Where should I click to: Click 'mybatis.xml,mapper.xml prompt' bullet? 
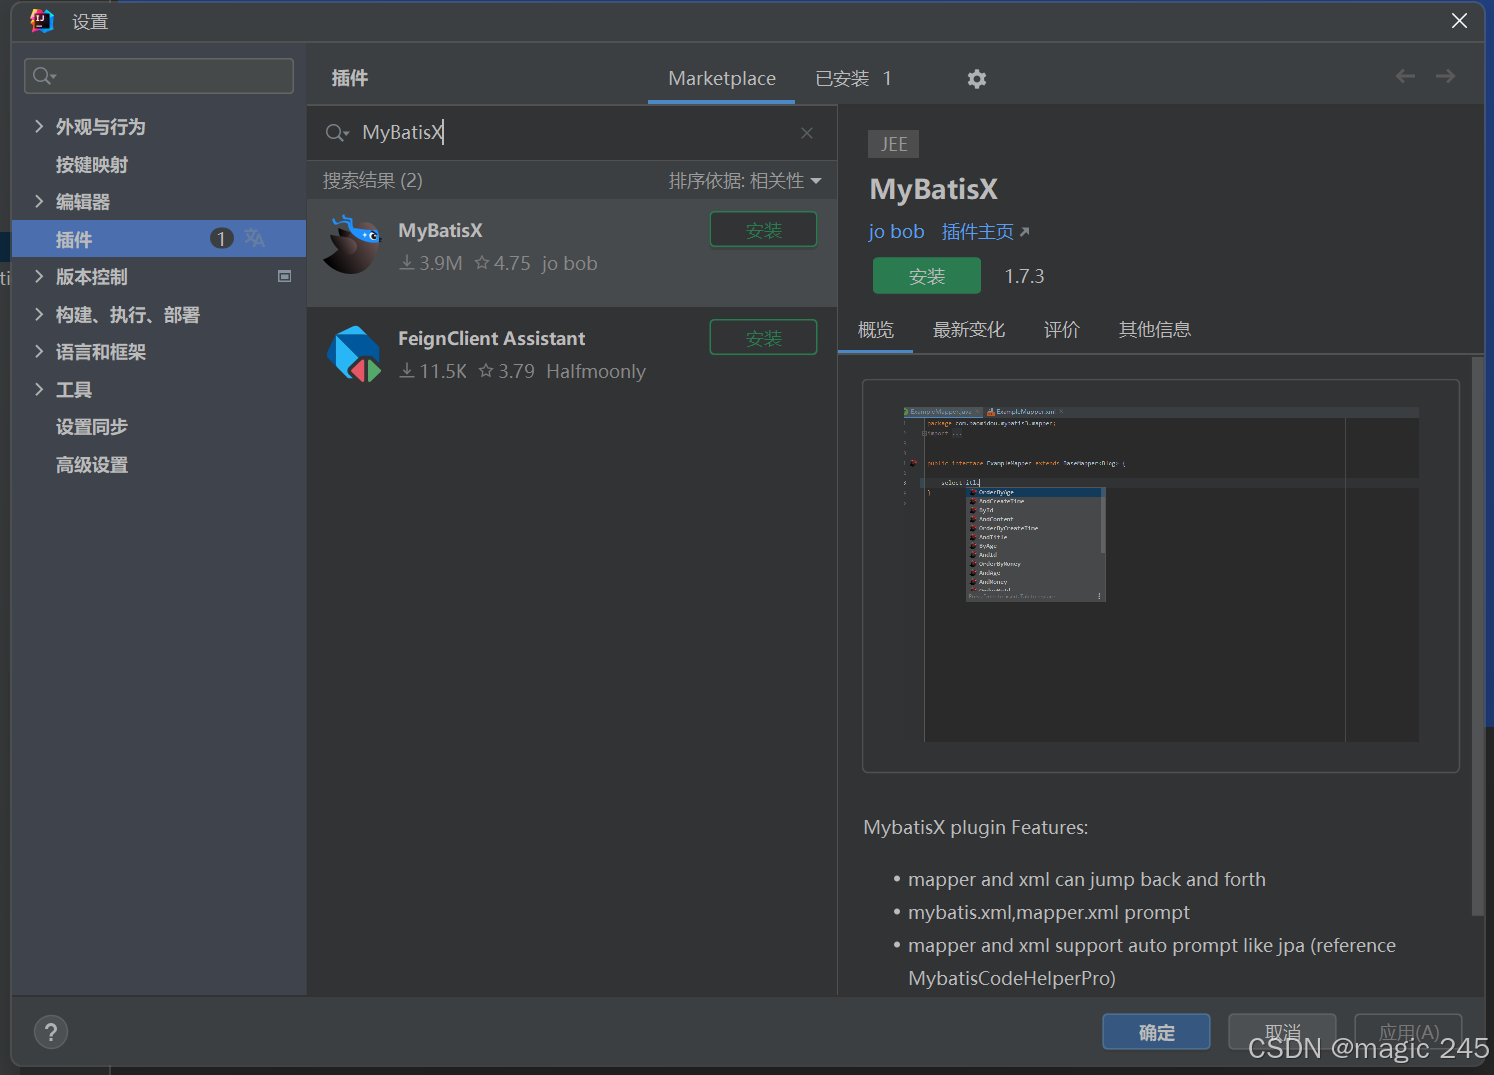pyautogui.click(x=1049, y=912)
